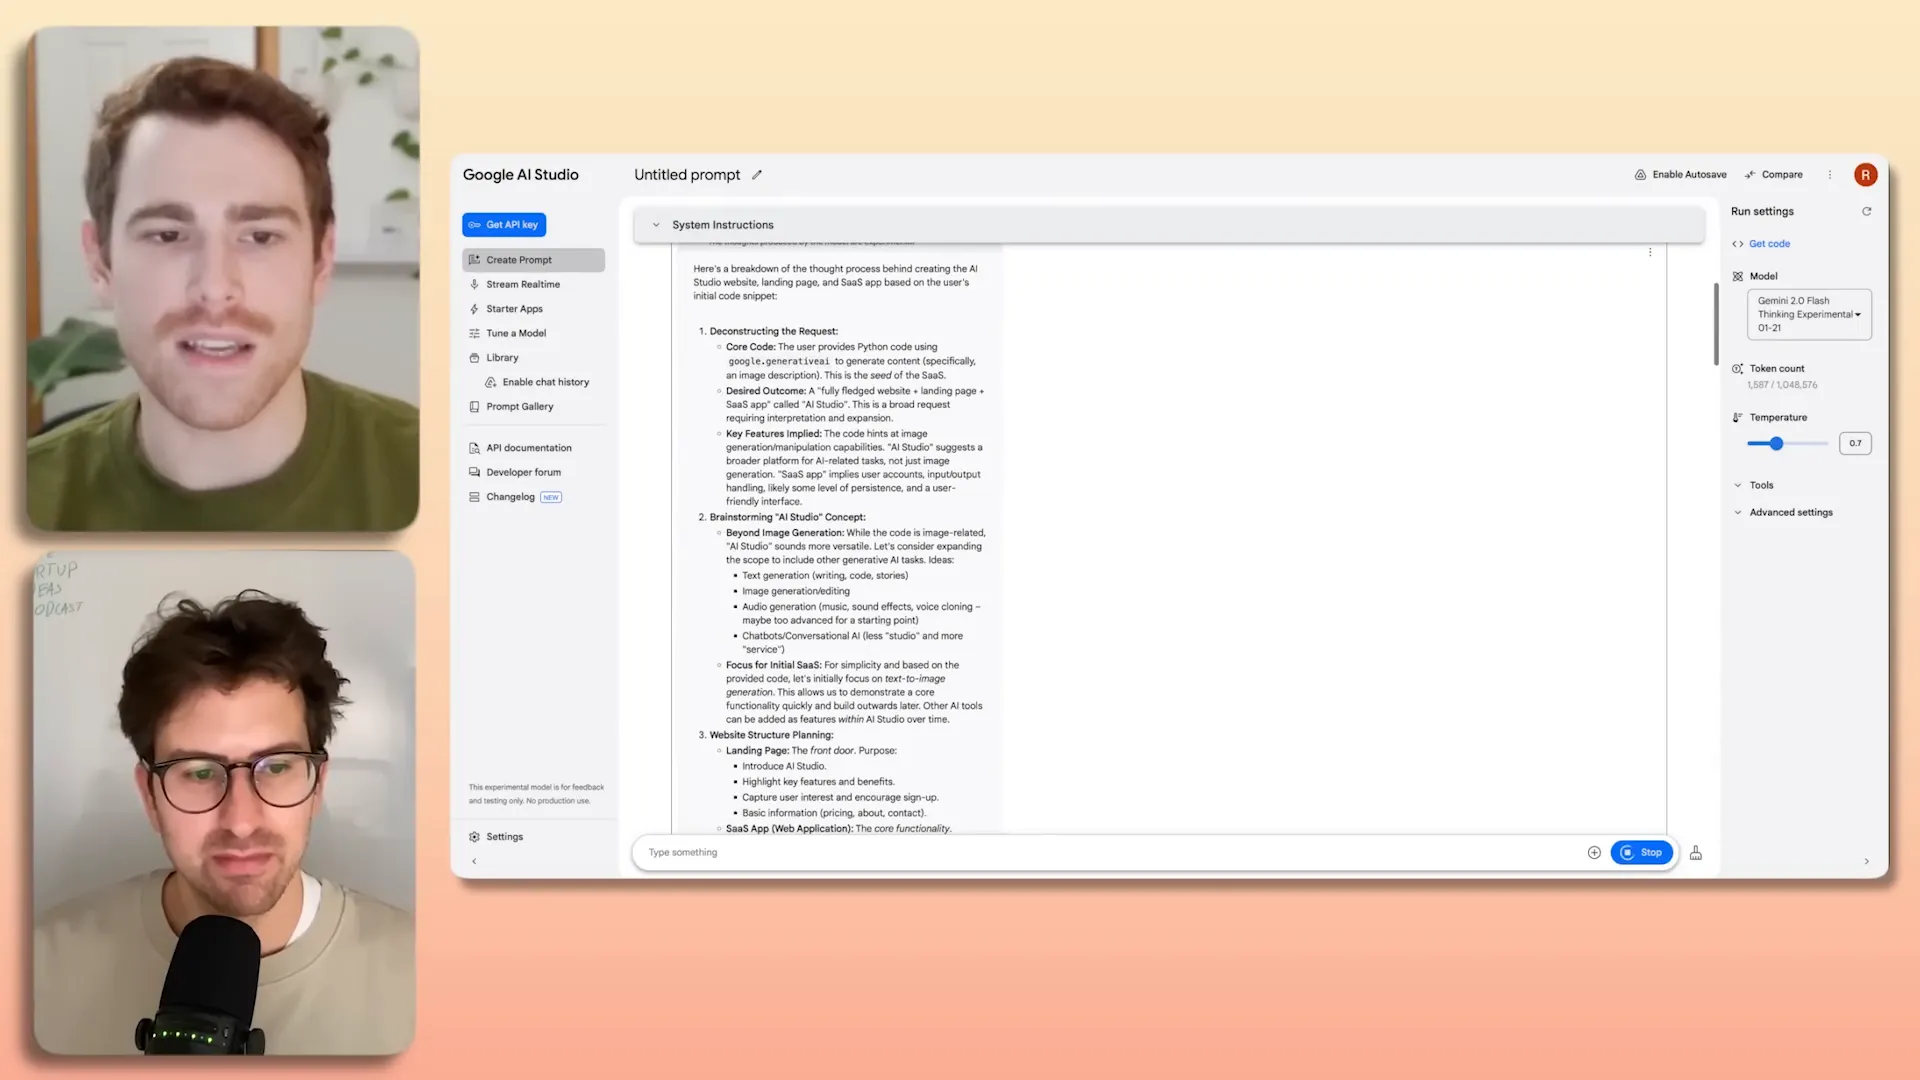Click the add attachment plus icon

[x=1594, y=853]
